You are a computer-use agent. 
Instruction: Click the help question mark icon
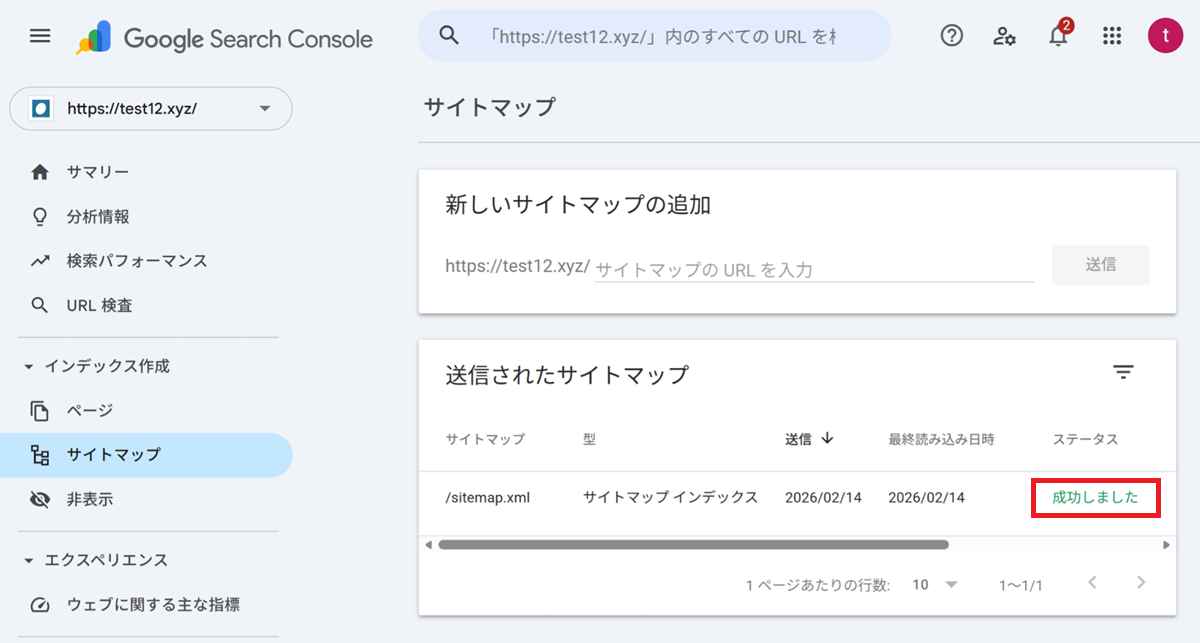tap(952, 37)
